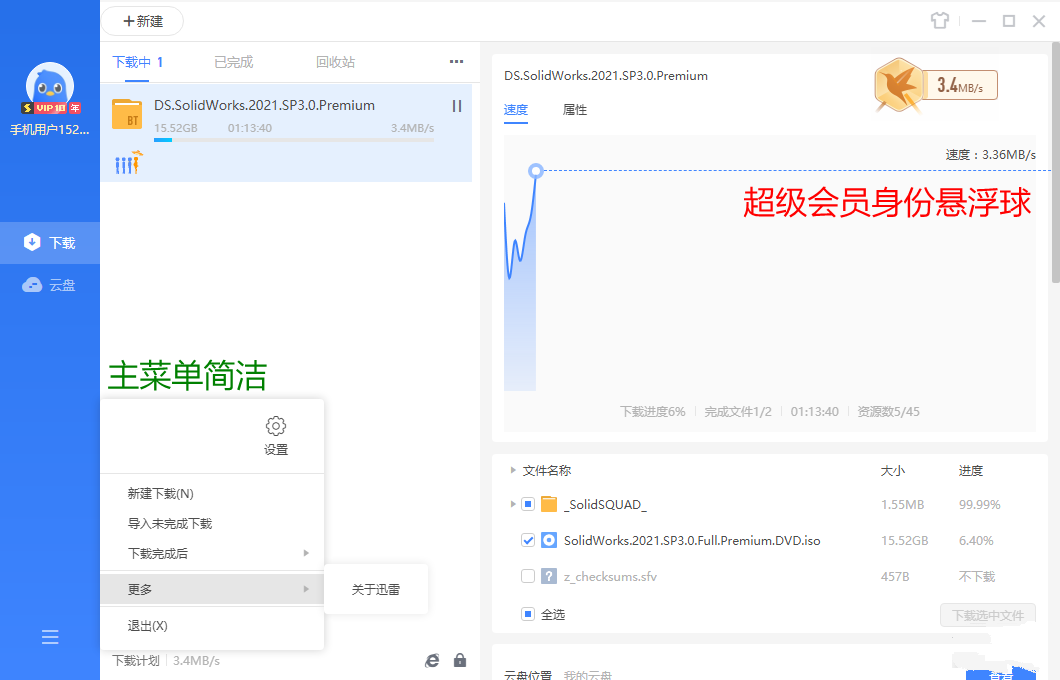Check the z_checksums.sfv file checkbox
Image resolution: width=1060 pixels, height=680 pixels.
(528, 576)
